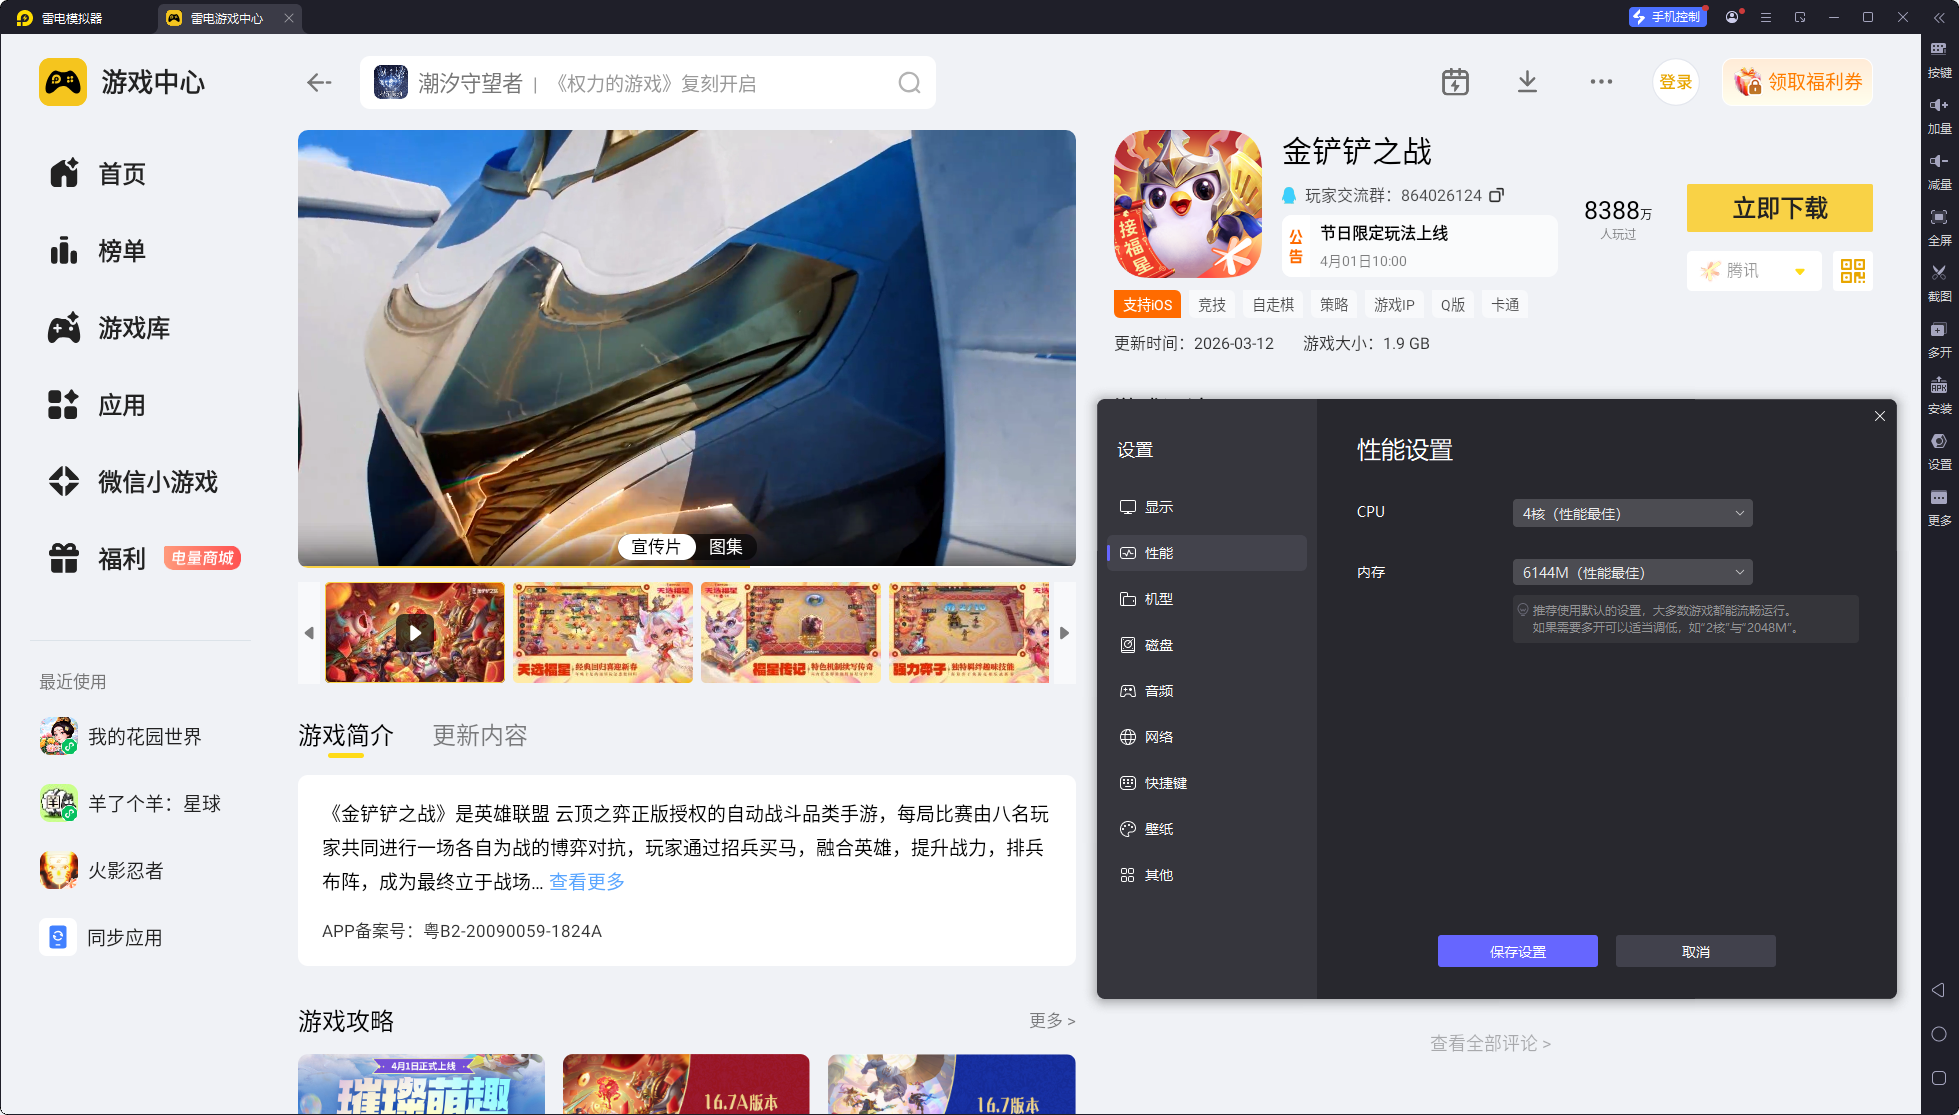Click the QR code icon
The image size is (1959, 1115).
(x=1852, y=271)
